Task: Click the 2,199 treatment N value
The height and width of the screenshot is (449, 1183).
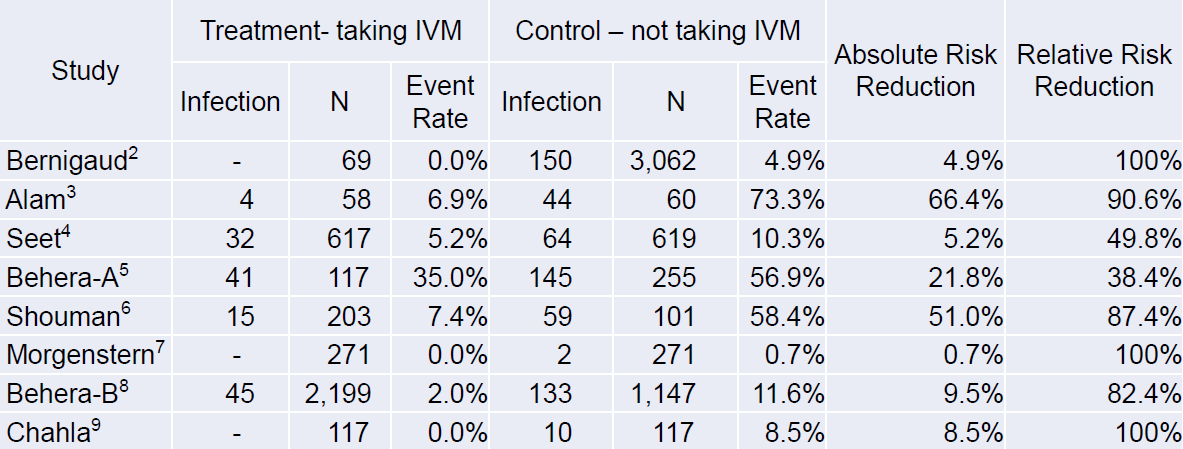Action: [336, 394]
